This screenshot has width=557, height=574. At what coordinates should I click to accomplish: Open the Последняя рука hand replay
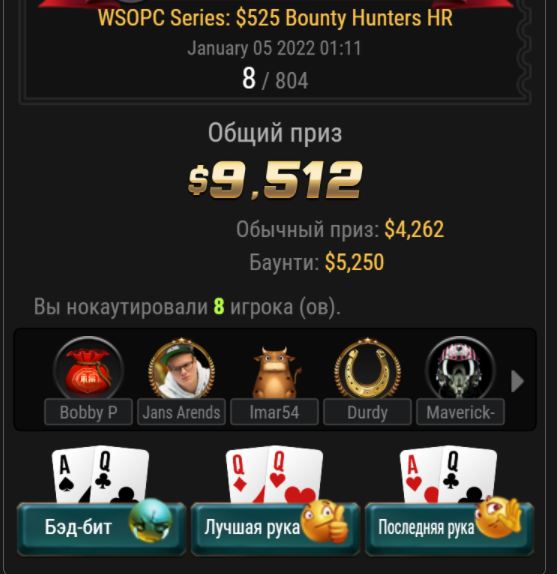449,528
